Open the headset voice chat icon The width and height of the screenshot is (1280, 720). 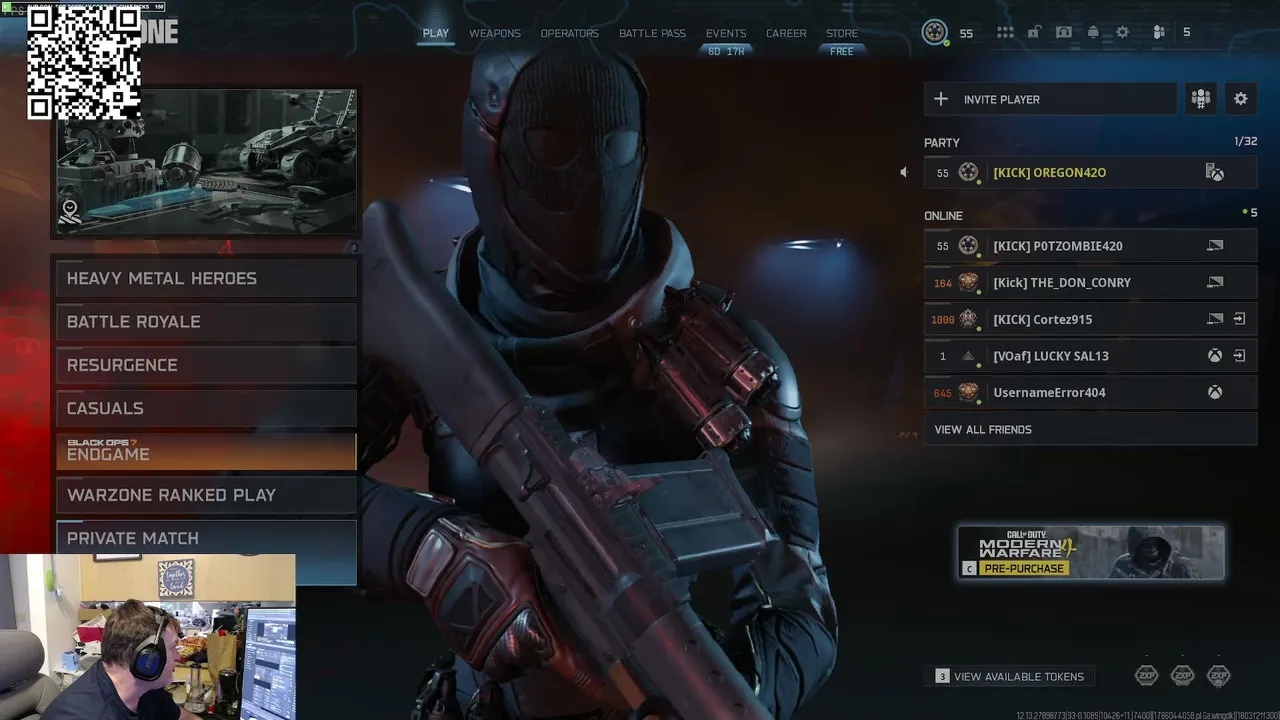1064,32
